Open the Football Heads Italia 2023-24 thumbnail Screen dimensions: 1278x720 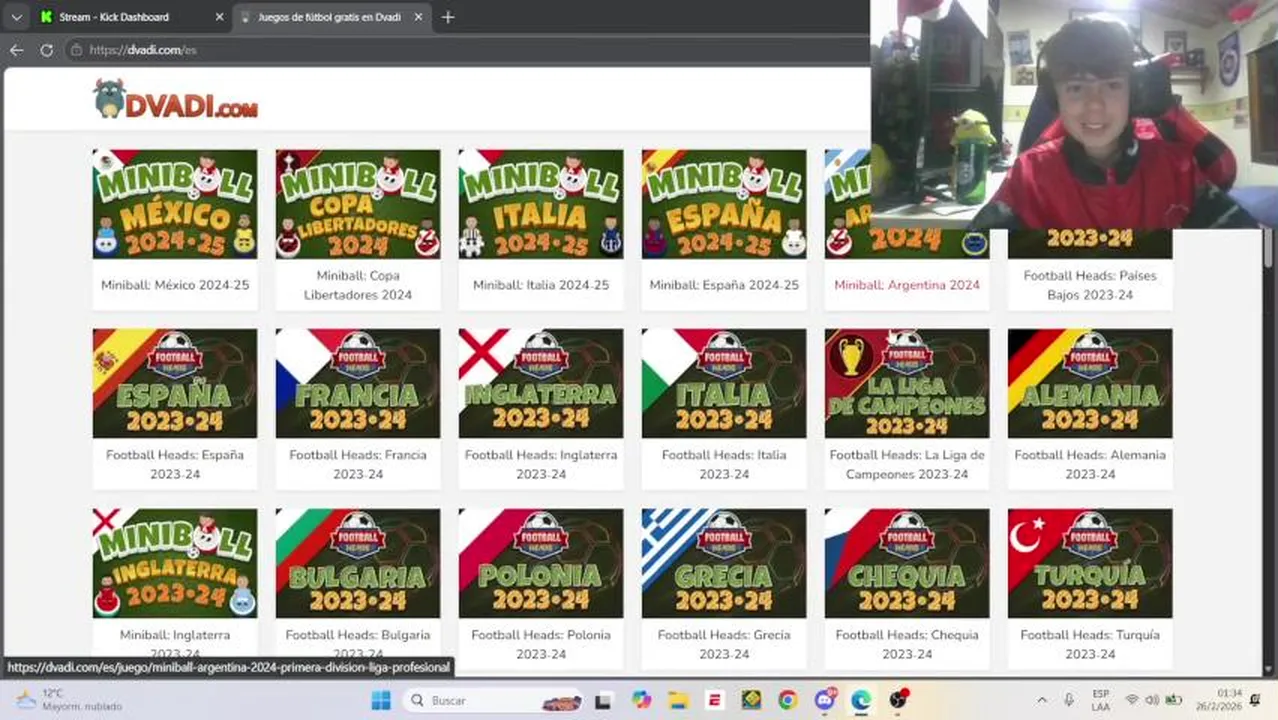coord(724,384)
